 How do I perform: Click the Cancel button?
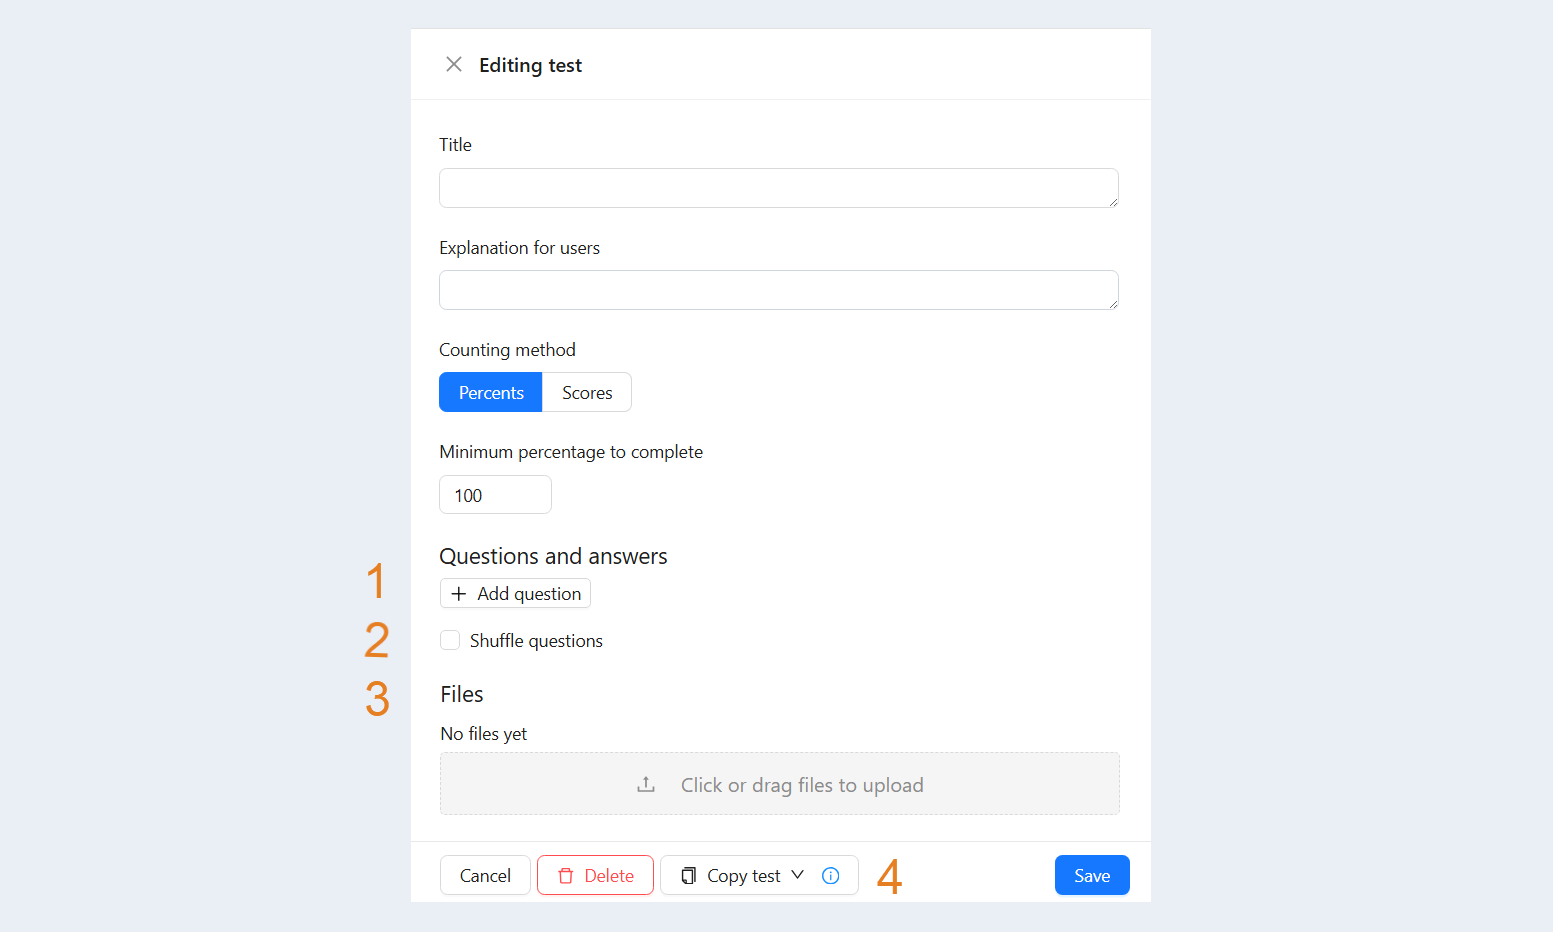[x=485, y=875]
